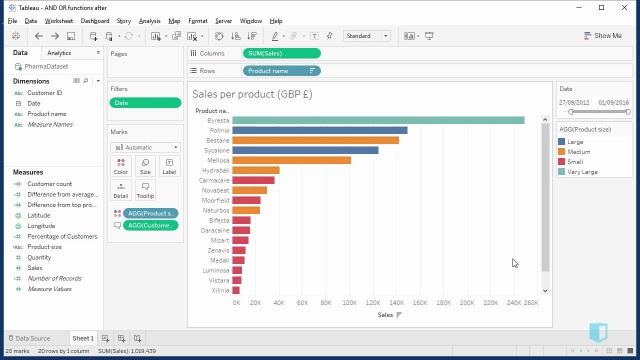Image resolution: width=640 pixels, height=360 pixels.
Task: Click the New Dashboard tab icon at bottom
Action: pos(121,338)
